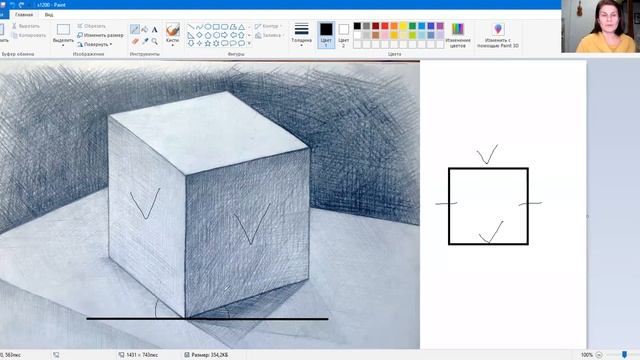This screenshot has height=360, width=640.
Task: Click the zoom out minus button
Action: tap(599, 355)
